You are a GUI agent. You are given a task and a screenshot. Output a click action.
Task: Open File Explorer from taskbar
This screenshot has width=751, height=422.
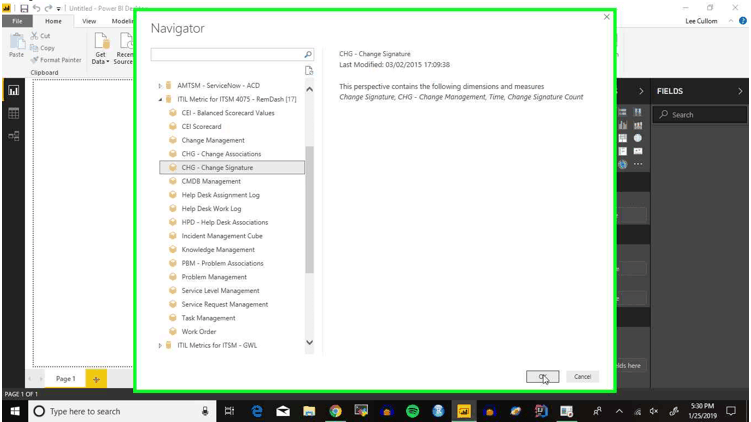(x=309, y=411)
